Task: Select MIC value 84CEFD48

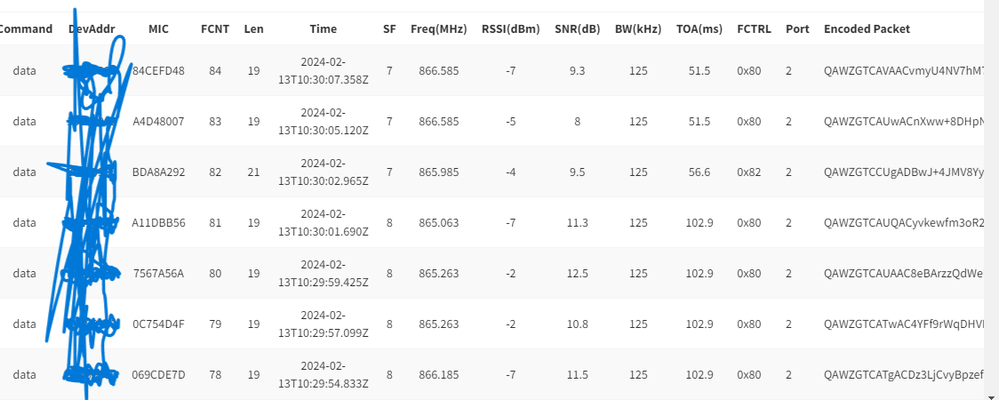Action: point(159,71)
